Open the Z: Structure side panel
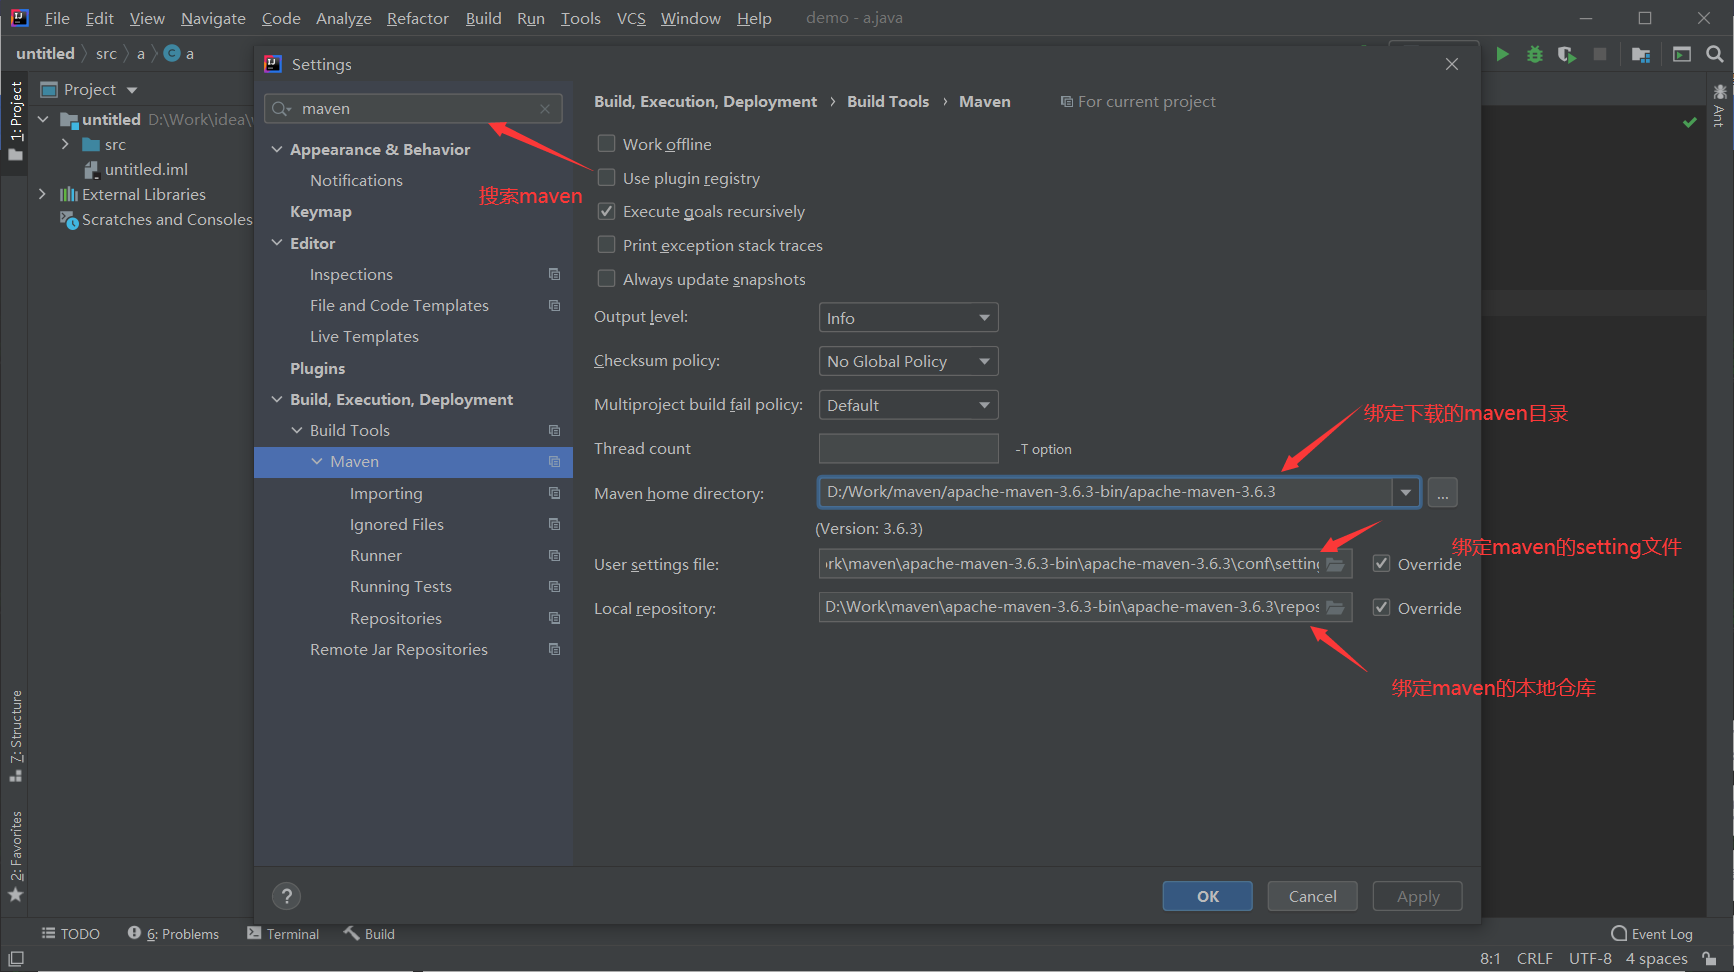This screenshot has height=972, width=1734. click(x=16, y=736)
